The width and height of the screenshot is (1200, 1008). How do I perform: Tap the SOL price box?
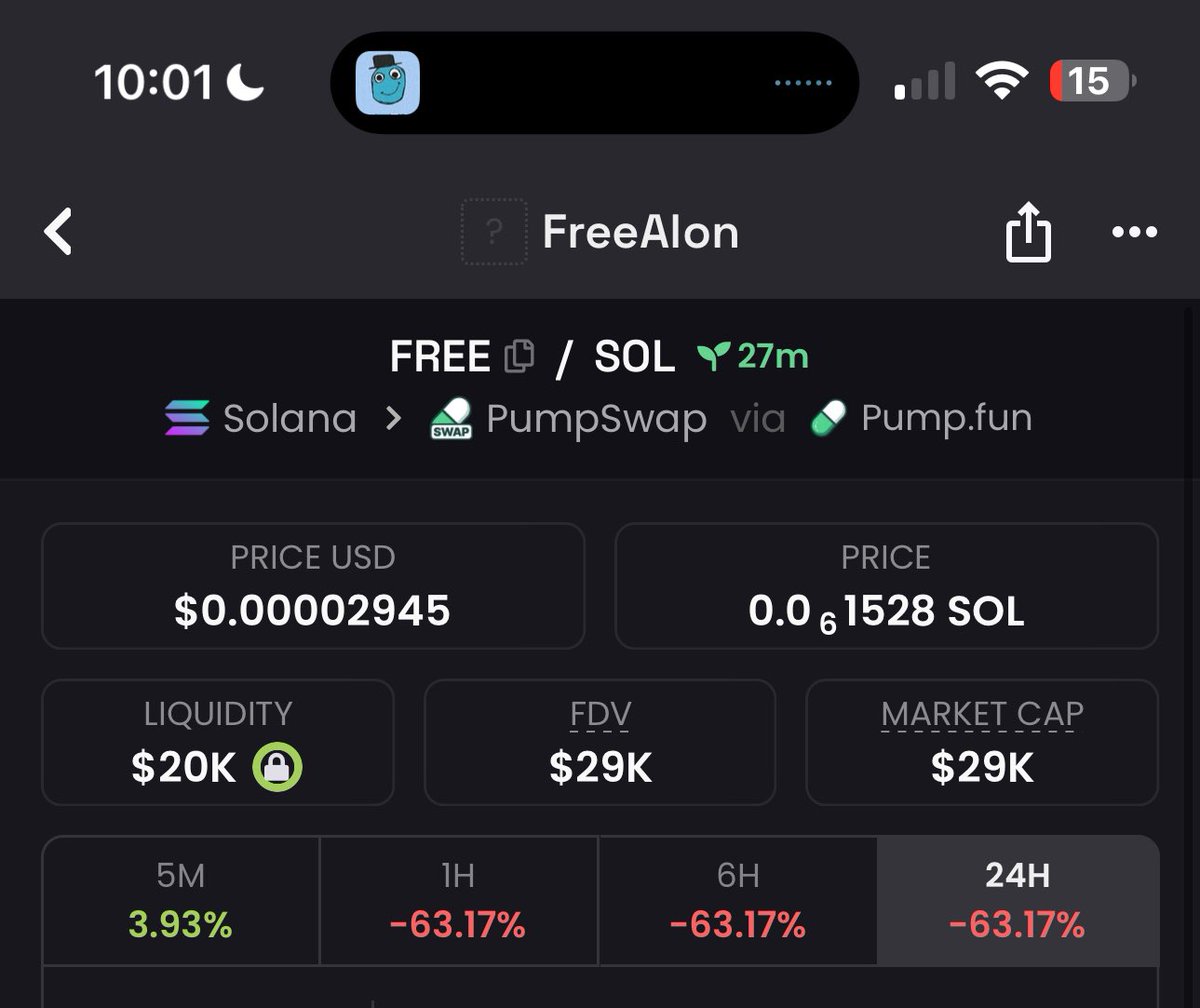pyautogui.click(x=886, y=586)
